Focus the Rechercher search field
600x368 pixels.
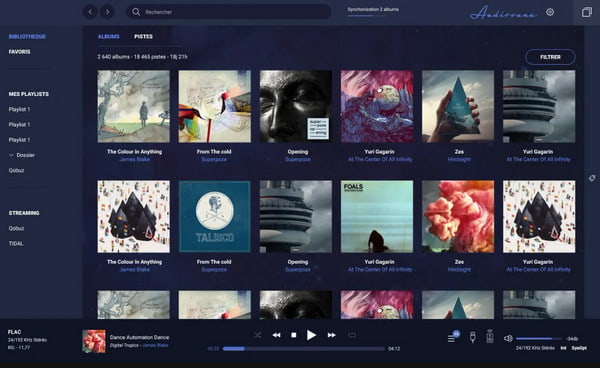(x=229, y=12)
